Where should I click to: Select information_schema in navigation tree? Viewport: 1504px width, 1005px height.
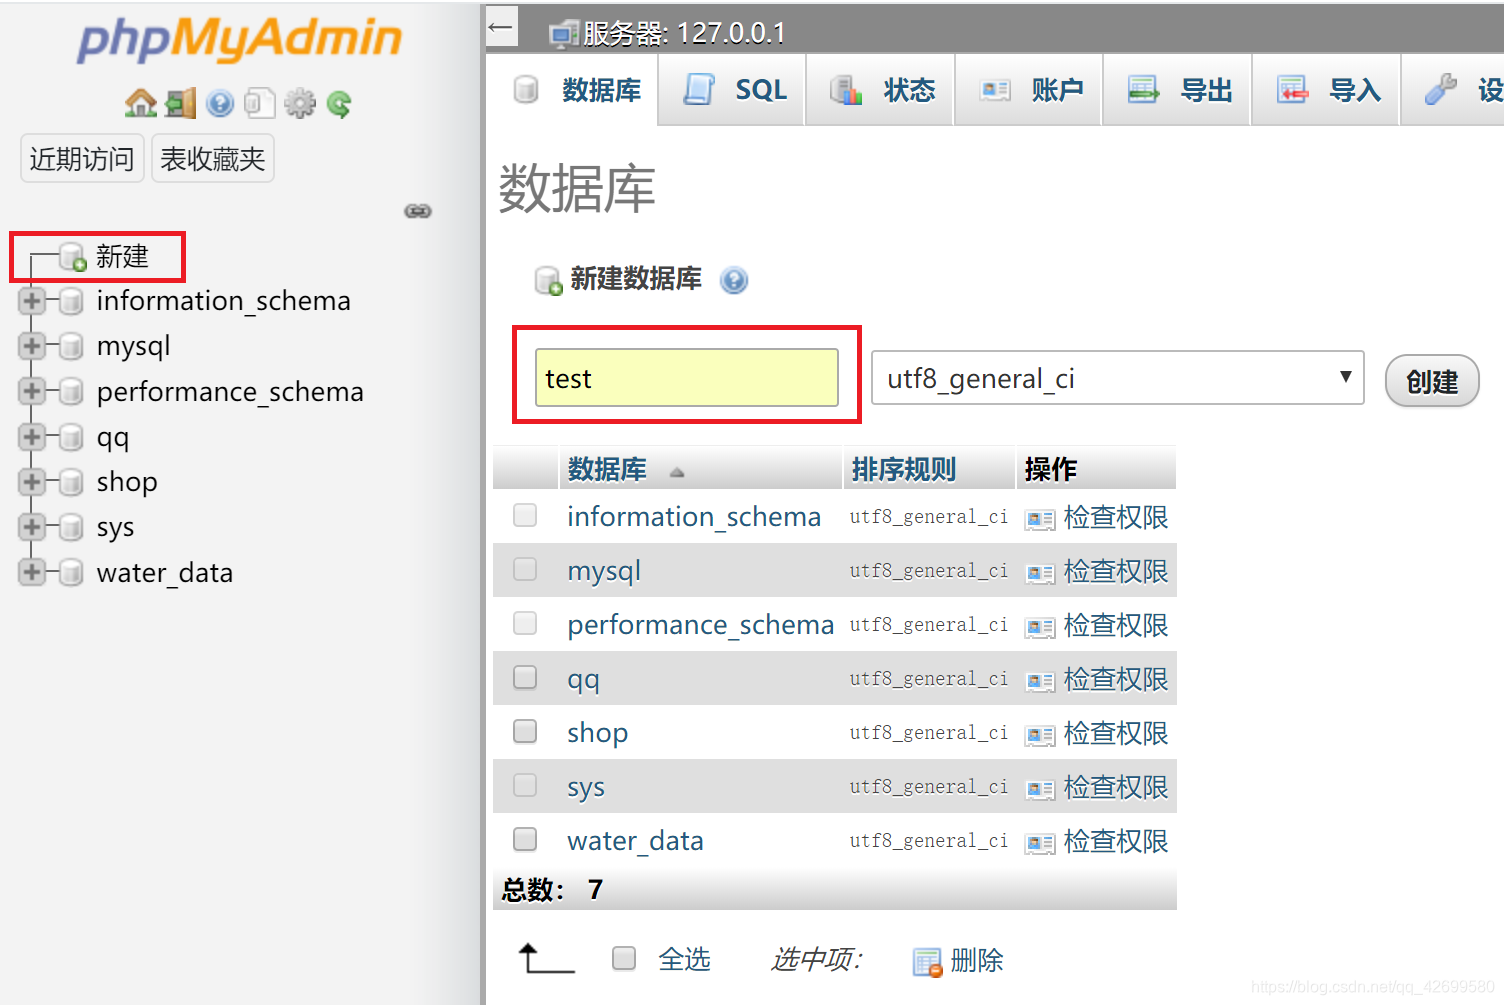click(224, 301)
